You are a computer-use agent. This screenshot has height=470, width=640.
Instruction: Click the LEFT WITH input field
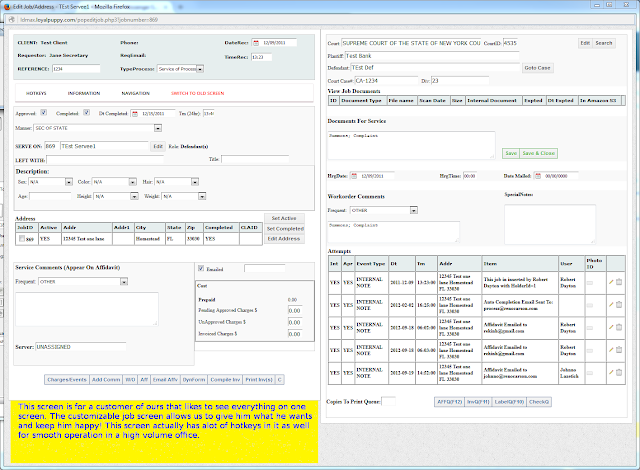105,160
